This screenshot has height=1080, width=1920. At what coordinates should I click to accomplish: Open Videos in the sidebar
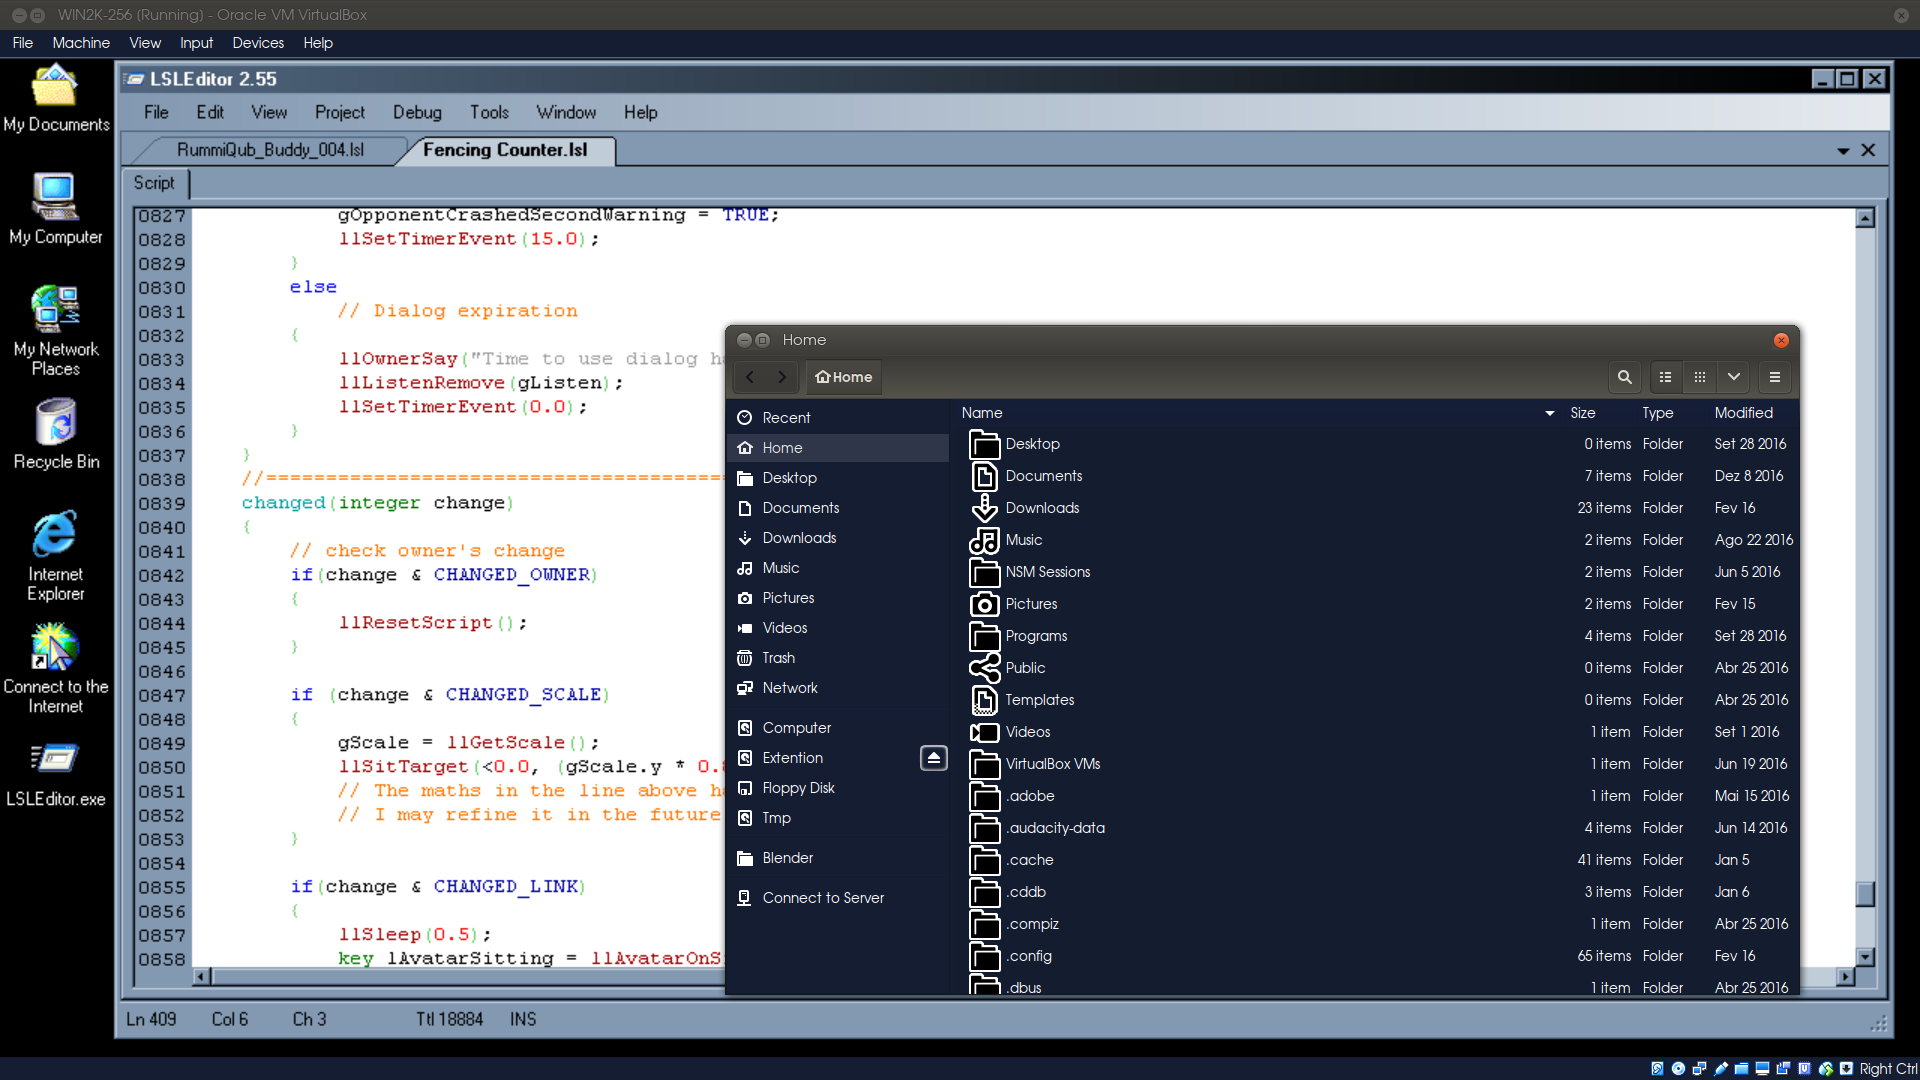838,628
